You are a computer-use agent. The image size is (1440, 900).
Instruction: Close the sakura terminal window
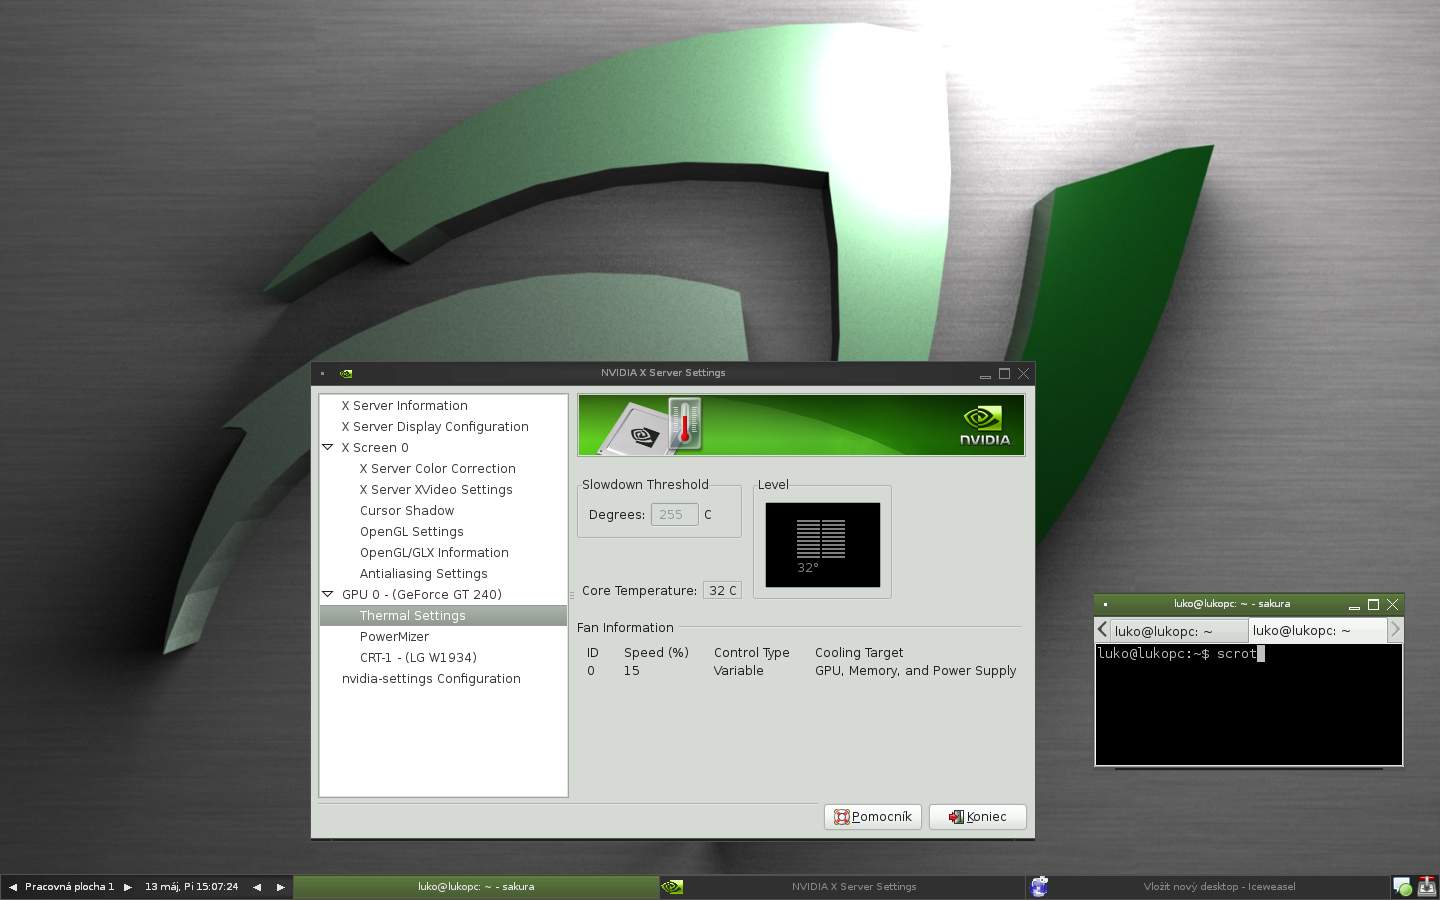[x=1392, y=605]
